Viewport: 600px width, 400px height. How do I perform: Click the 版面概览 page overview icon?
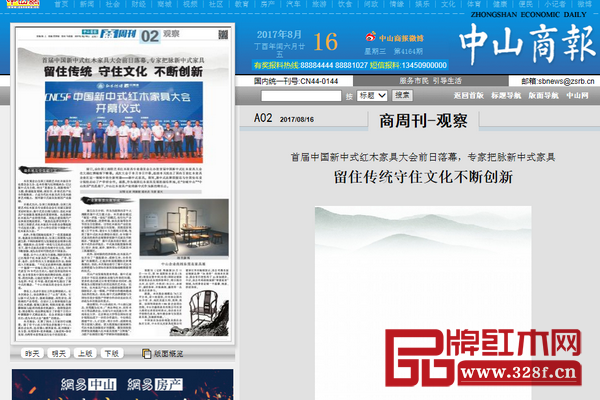coord(146,353)
